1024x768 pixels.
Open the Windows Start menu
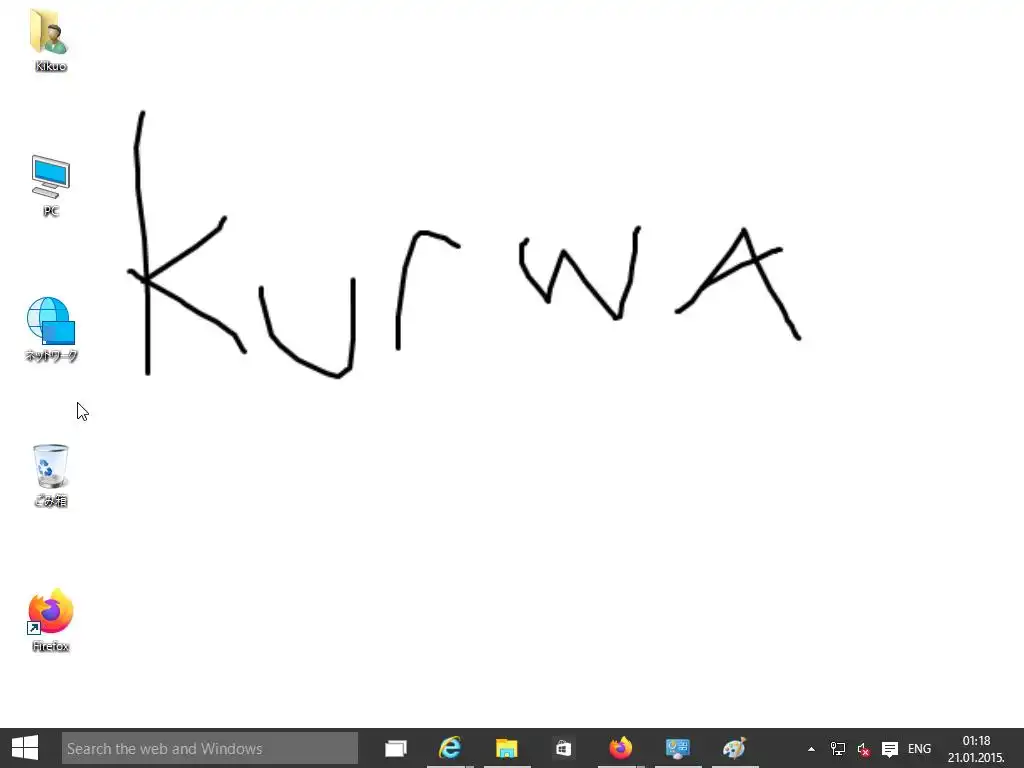point(25,748)
